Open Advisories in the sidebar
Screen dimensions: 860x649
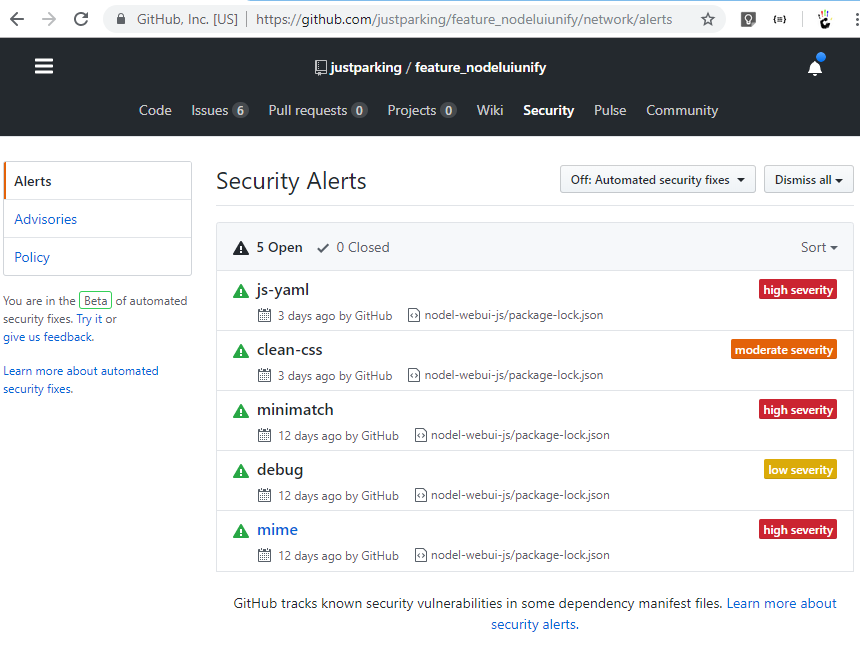(98, 219)
